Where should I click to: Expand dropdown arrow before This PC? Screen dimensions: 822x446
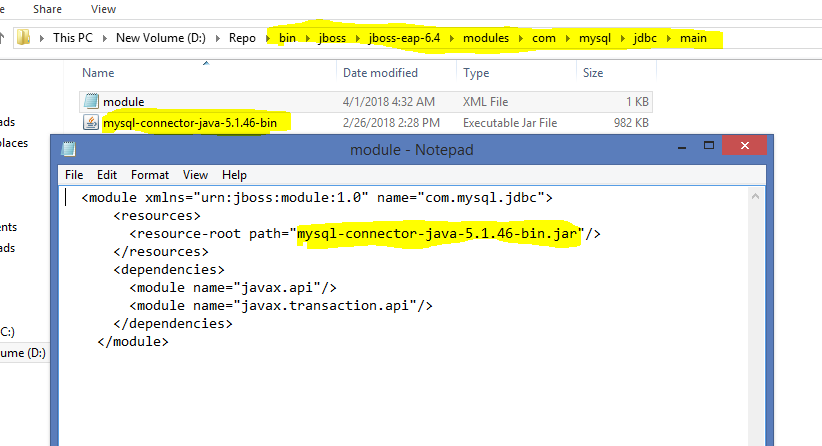[x=41, y=38]
